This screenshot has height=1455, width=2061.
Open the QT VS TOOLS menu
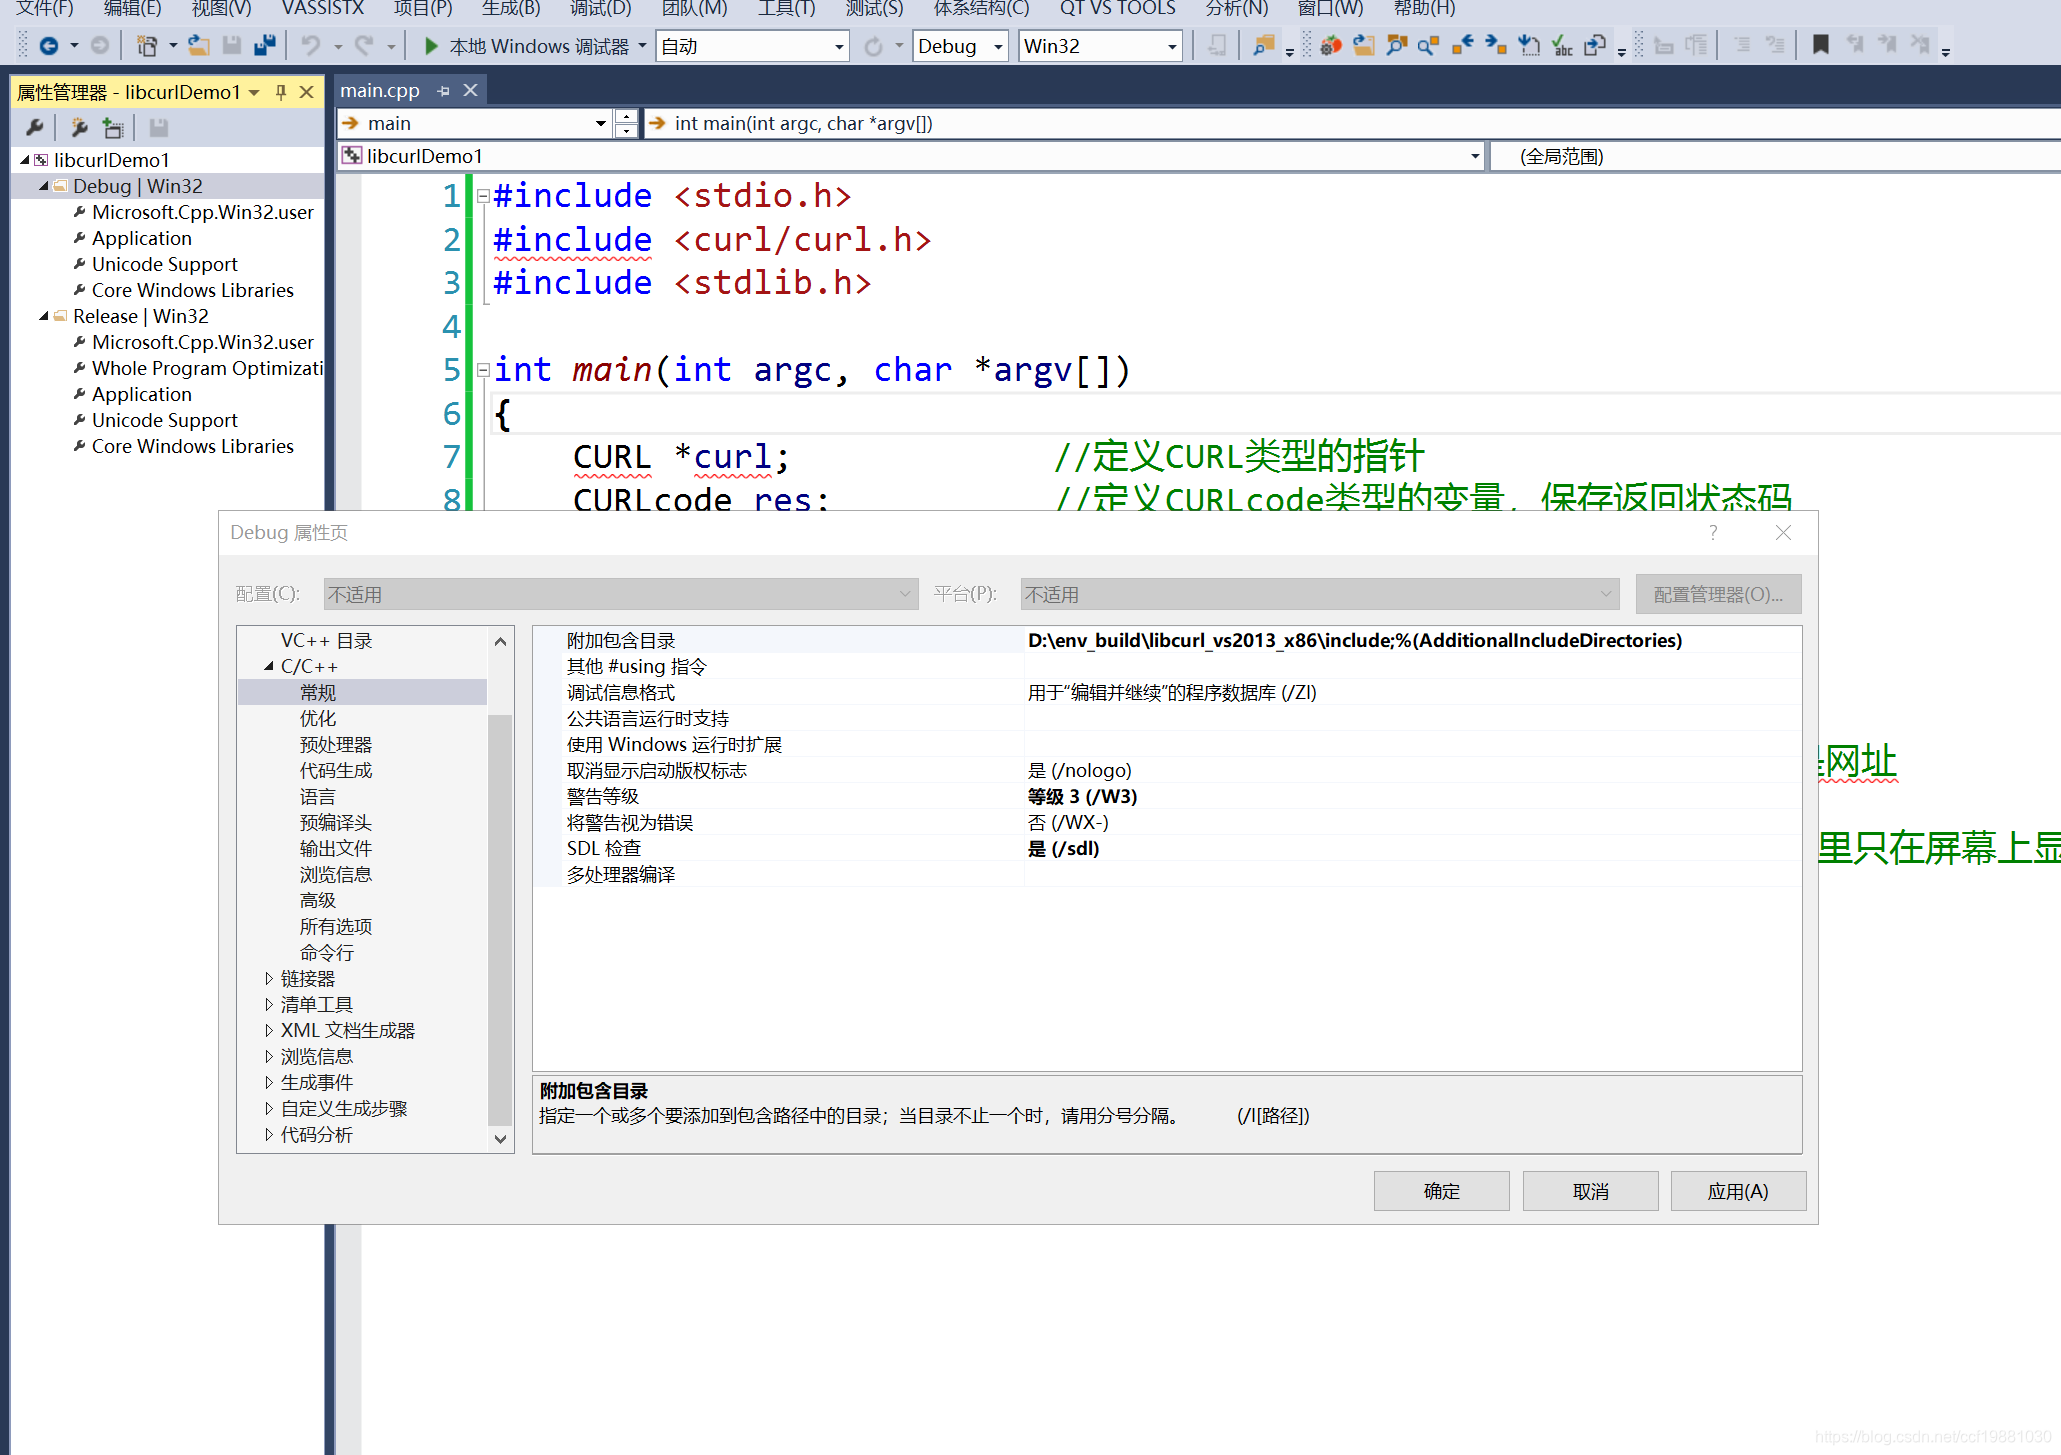click(x=1117, y=9)
